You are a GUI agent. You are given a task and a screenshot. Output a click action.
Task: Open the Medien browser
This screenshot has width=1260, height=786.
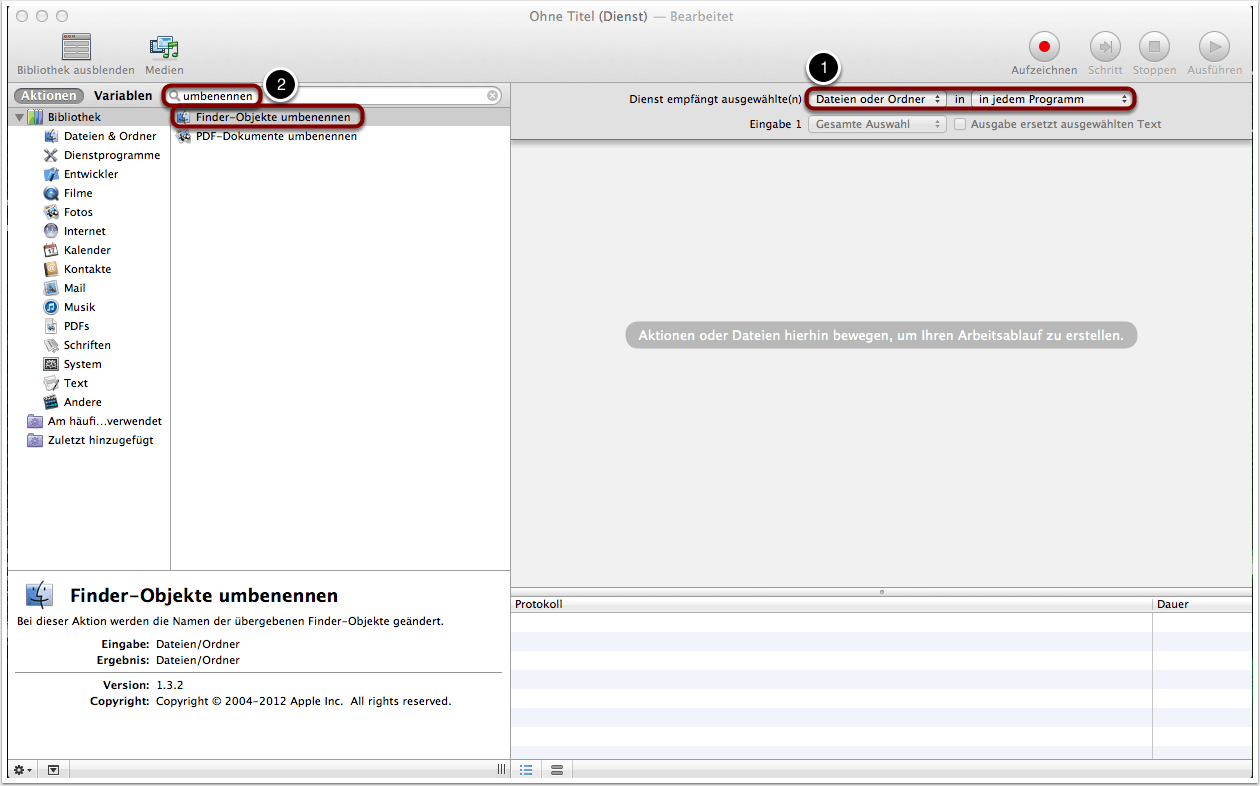[x=164, y=55]
